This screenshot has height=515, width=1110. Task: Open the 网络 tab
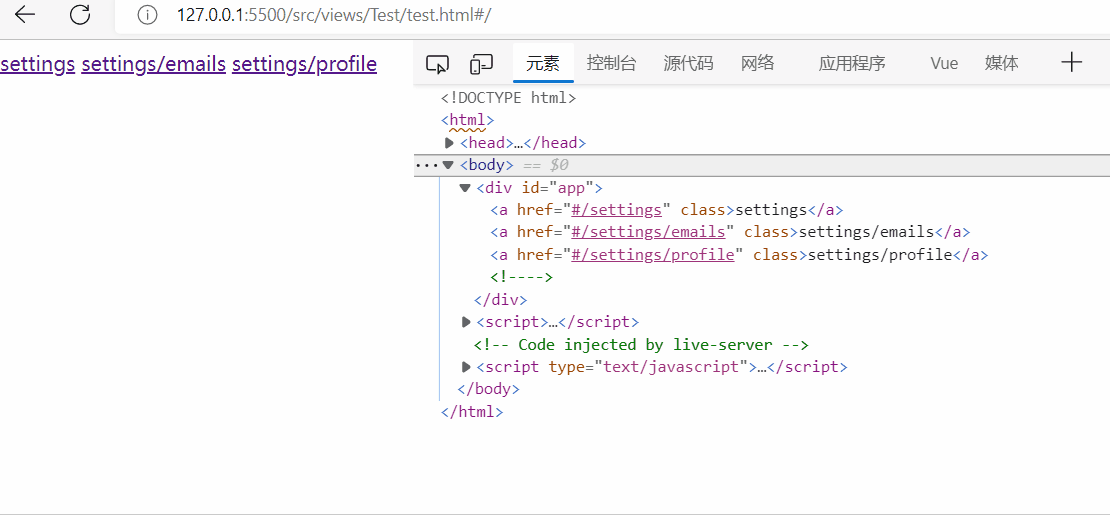tap(757, 63)
